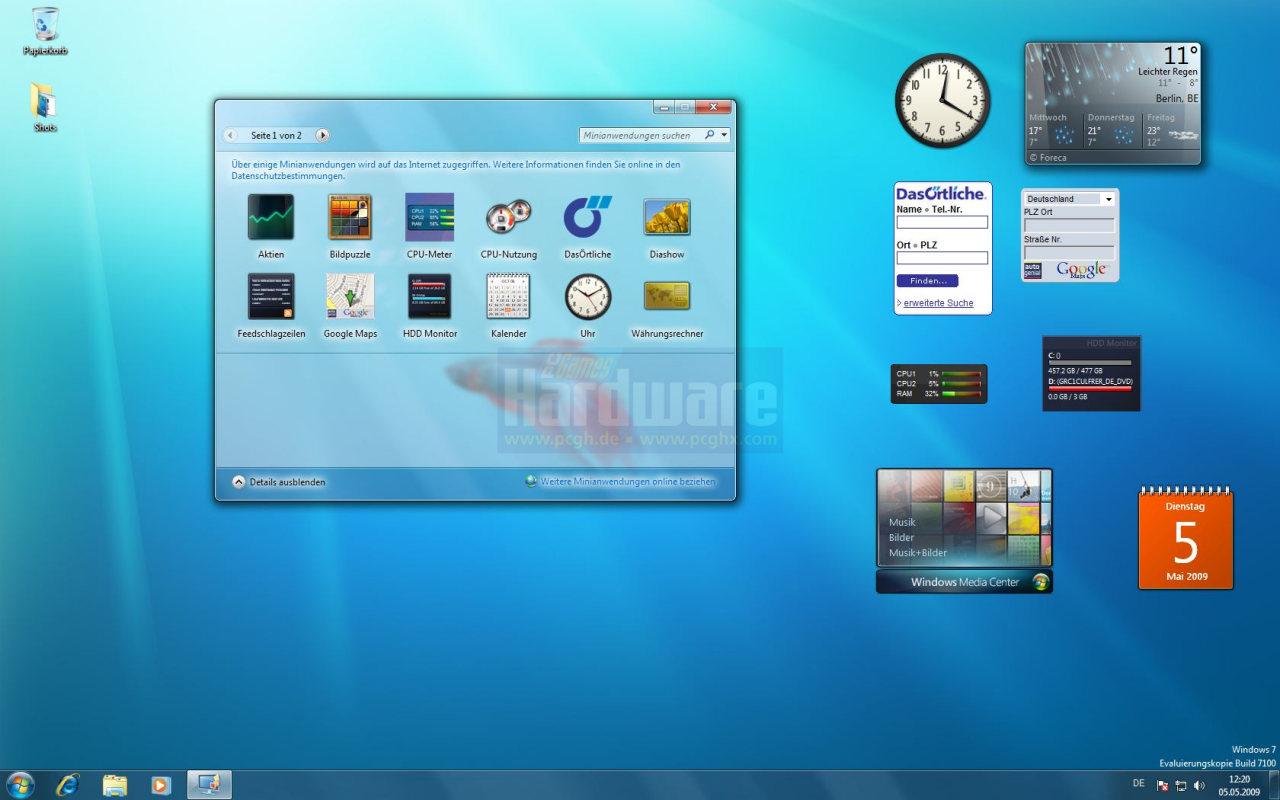Select the DasÖrtliche gadget in gallery

pos(587,217)
